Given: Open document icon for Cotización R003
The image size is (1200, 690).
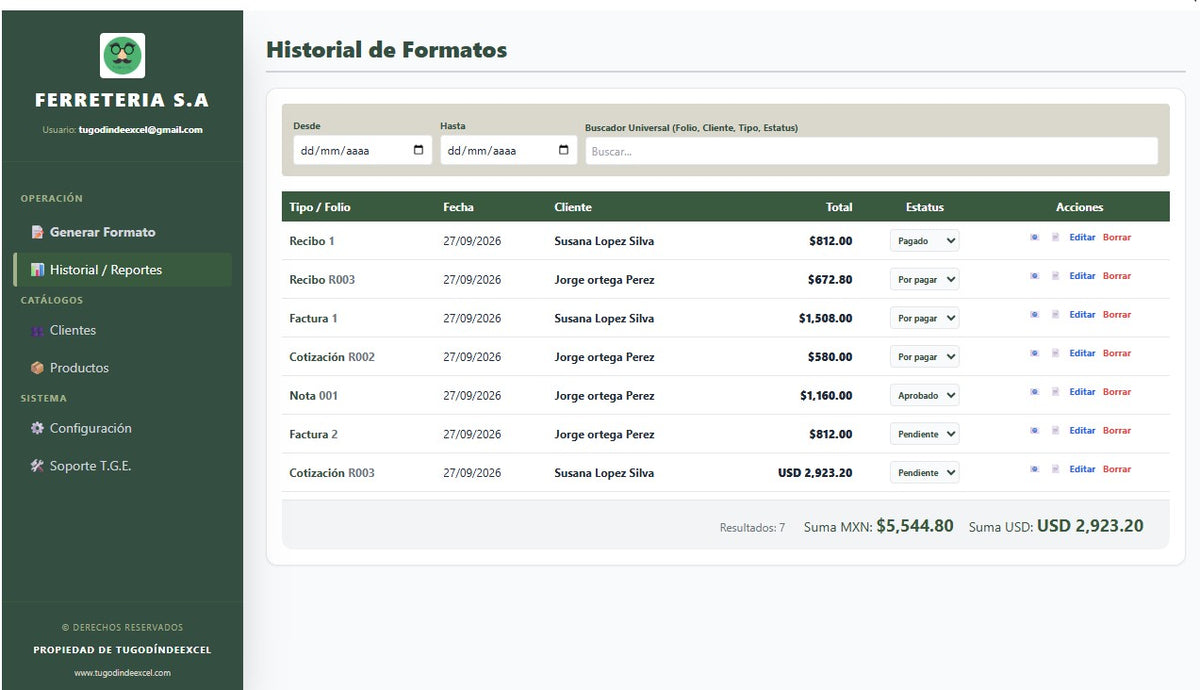Looking at the screenshot, I should pyautogui.click(x=1055, y=469).
